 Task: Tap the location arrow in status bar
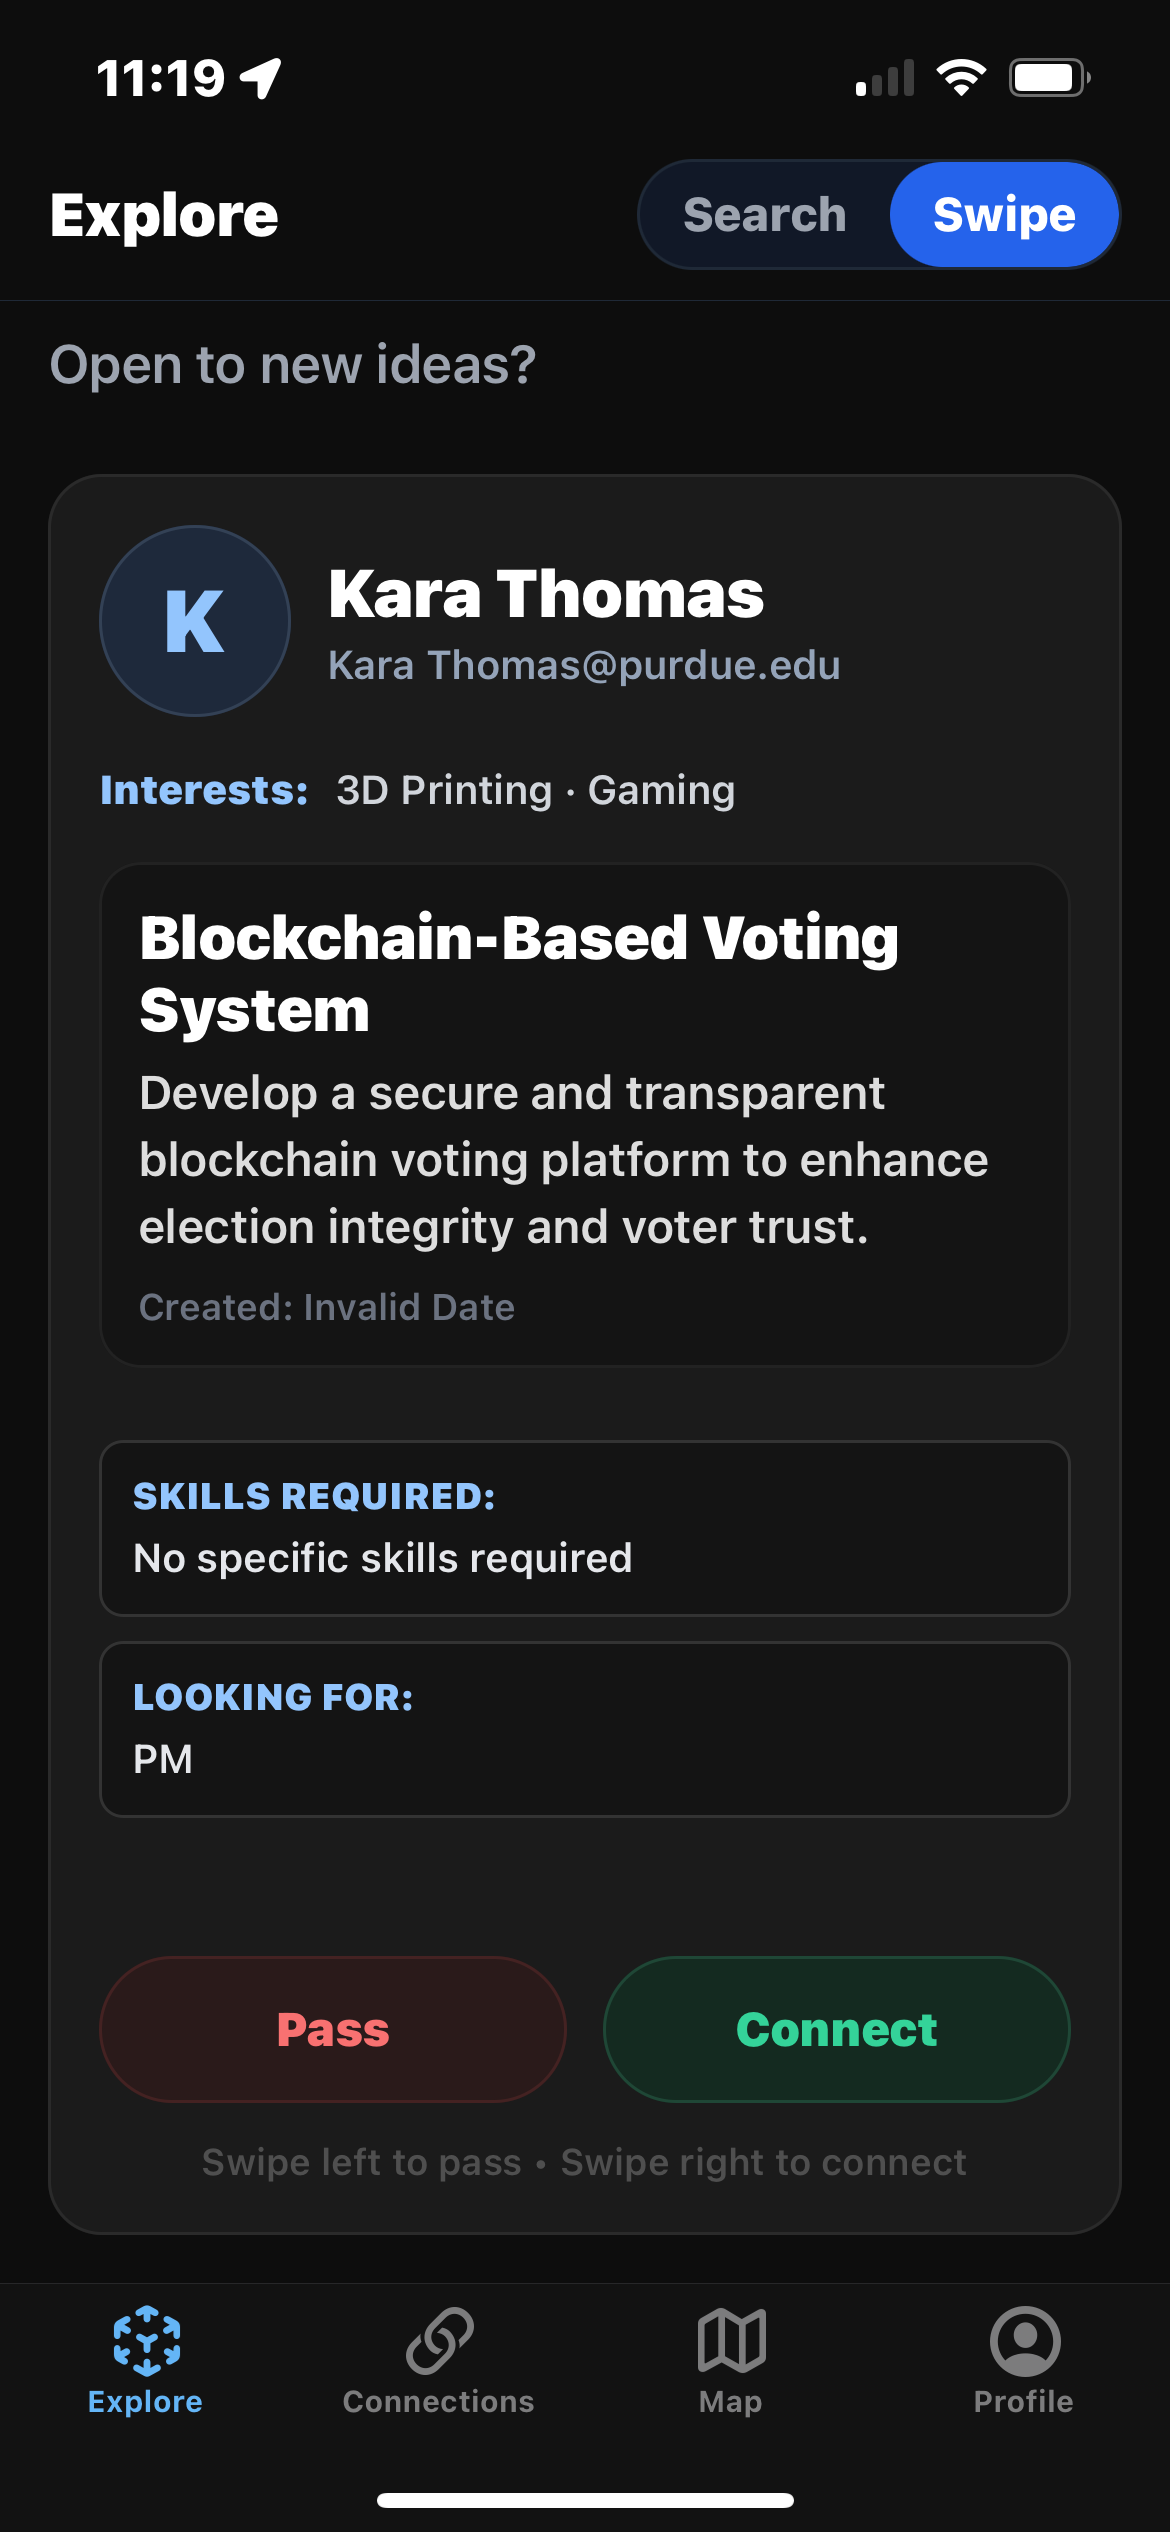click(261, 78)
